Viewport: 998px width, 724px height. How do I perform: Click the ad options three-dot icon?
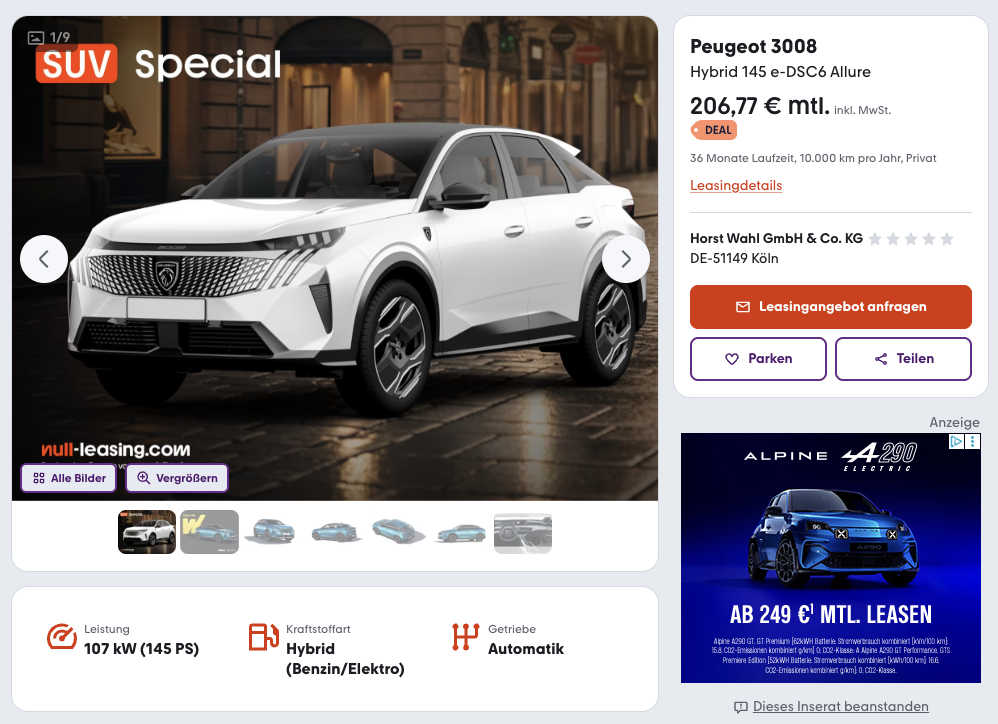pos(973,442)
